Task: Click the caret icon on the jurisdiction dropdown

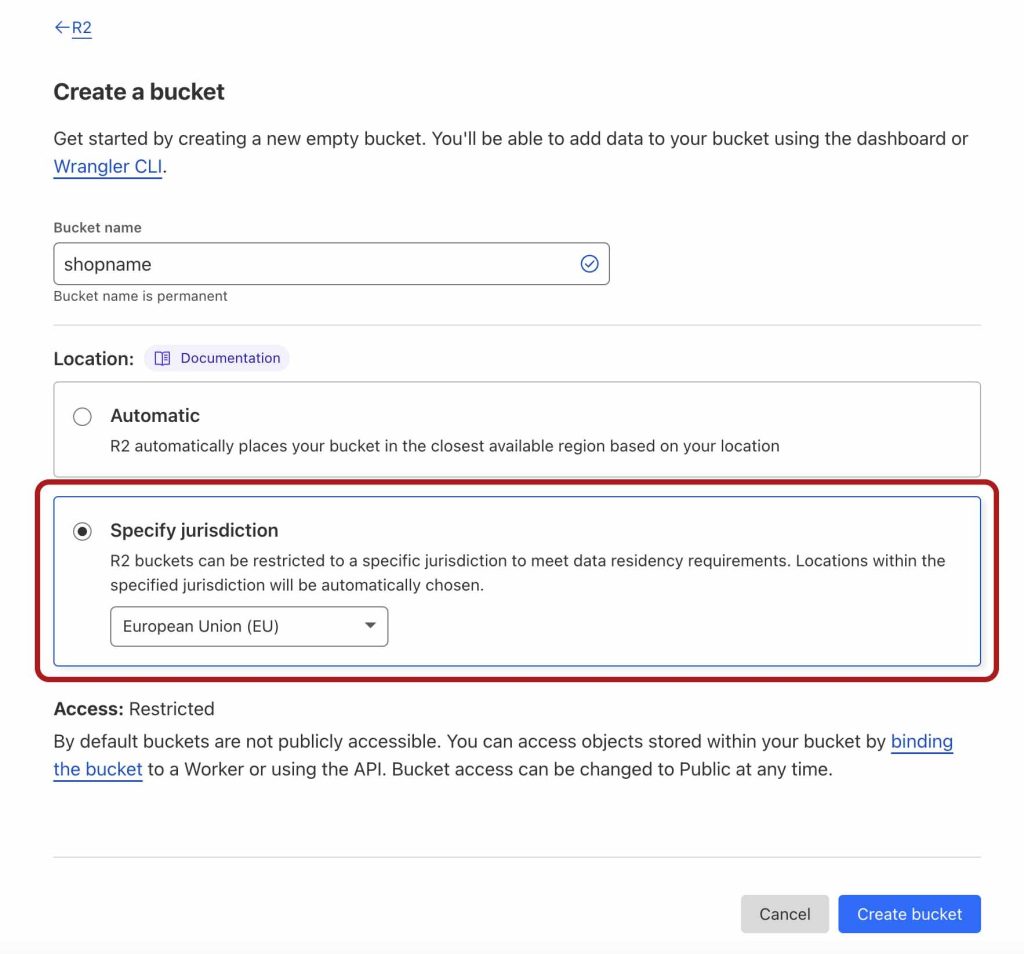Action: point(372,626)
